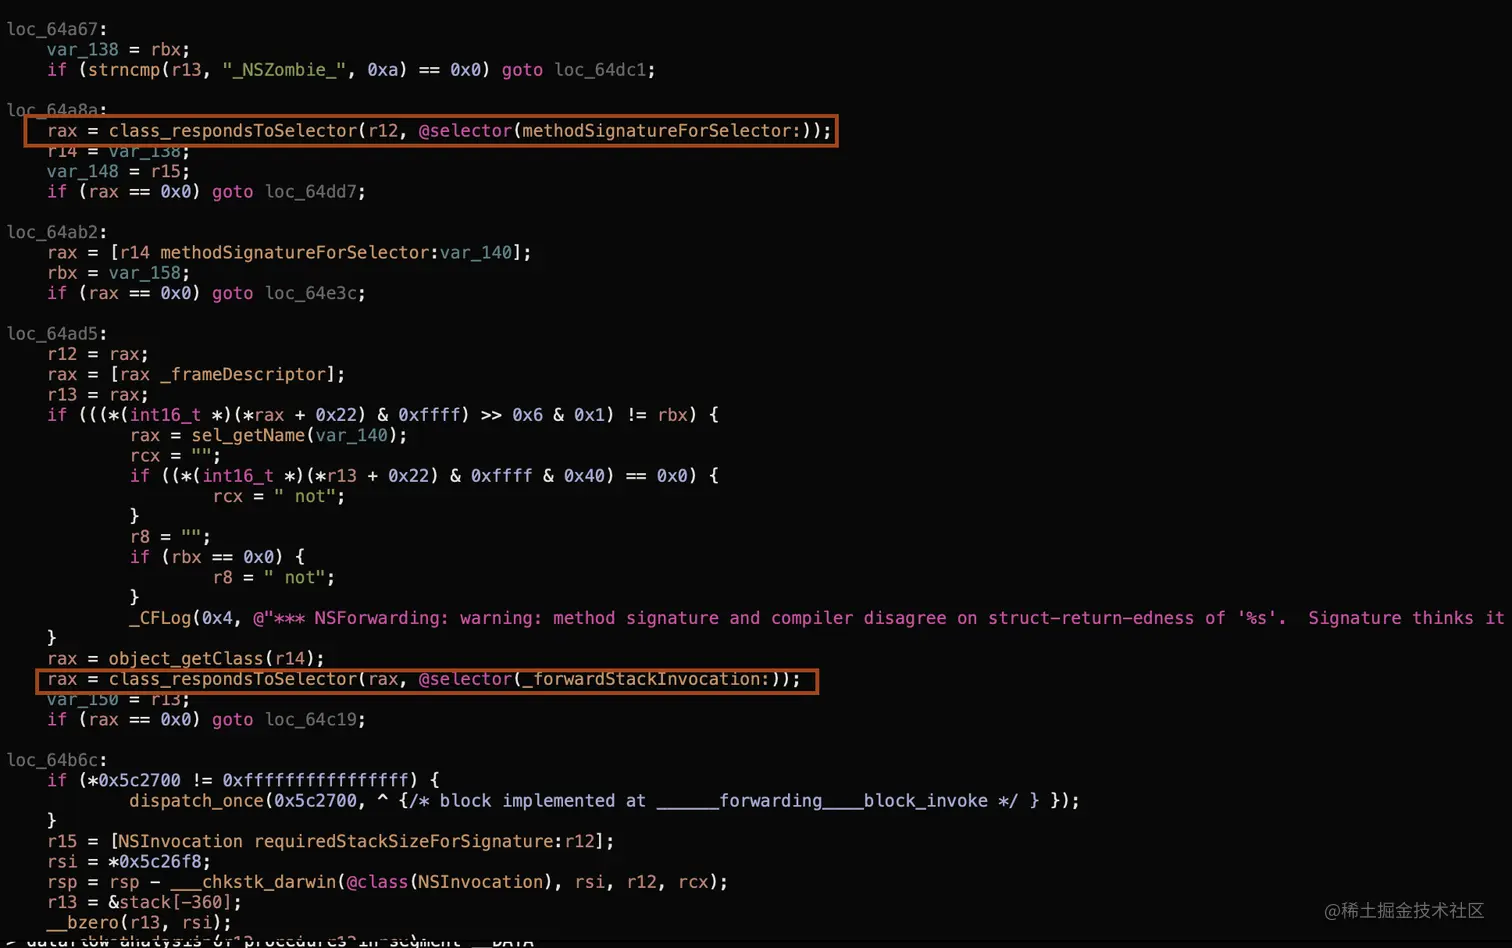This screenshot has width=1512, height=948.
Task: Select the line 'var_138 = rbx;'
Action: (118, 49)
